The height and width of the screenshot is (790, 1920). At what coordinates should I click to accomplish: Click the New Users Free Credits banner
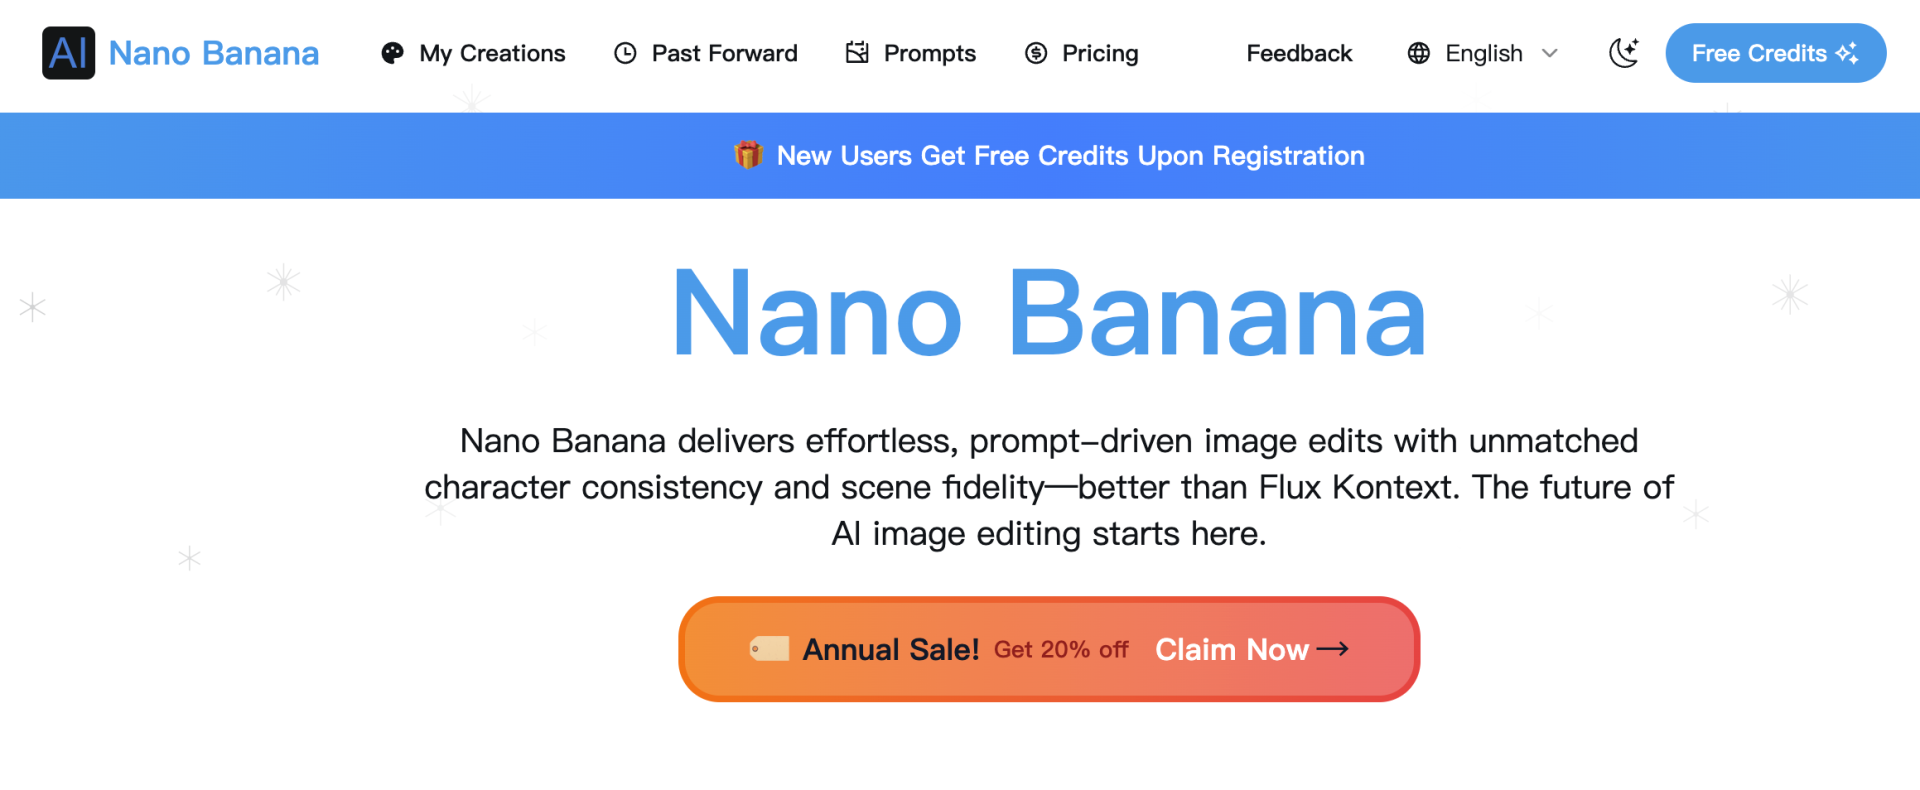point(1070,156)
